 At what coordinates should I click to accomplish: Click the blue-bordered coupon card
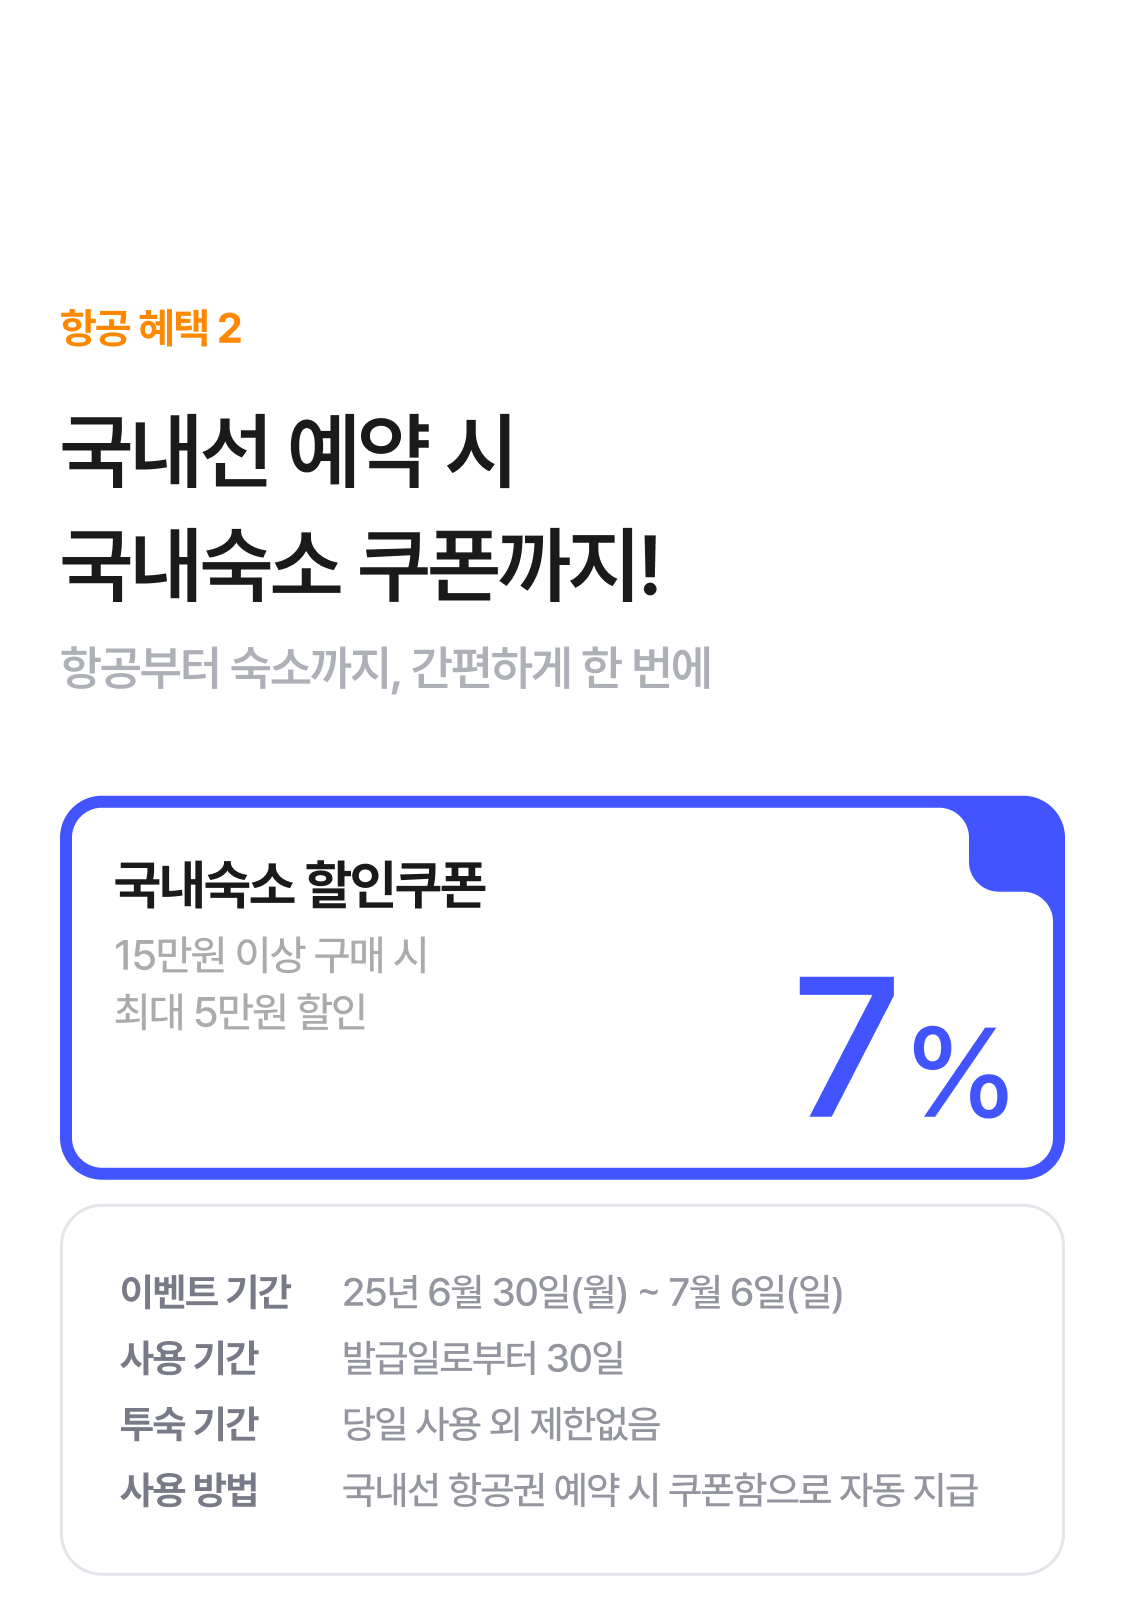click(562, 988)
